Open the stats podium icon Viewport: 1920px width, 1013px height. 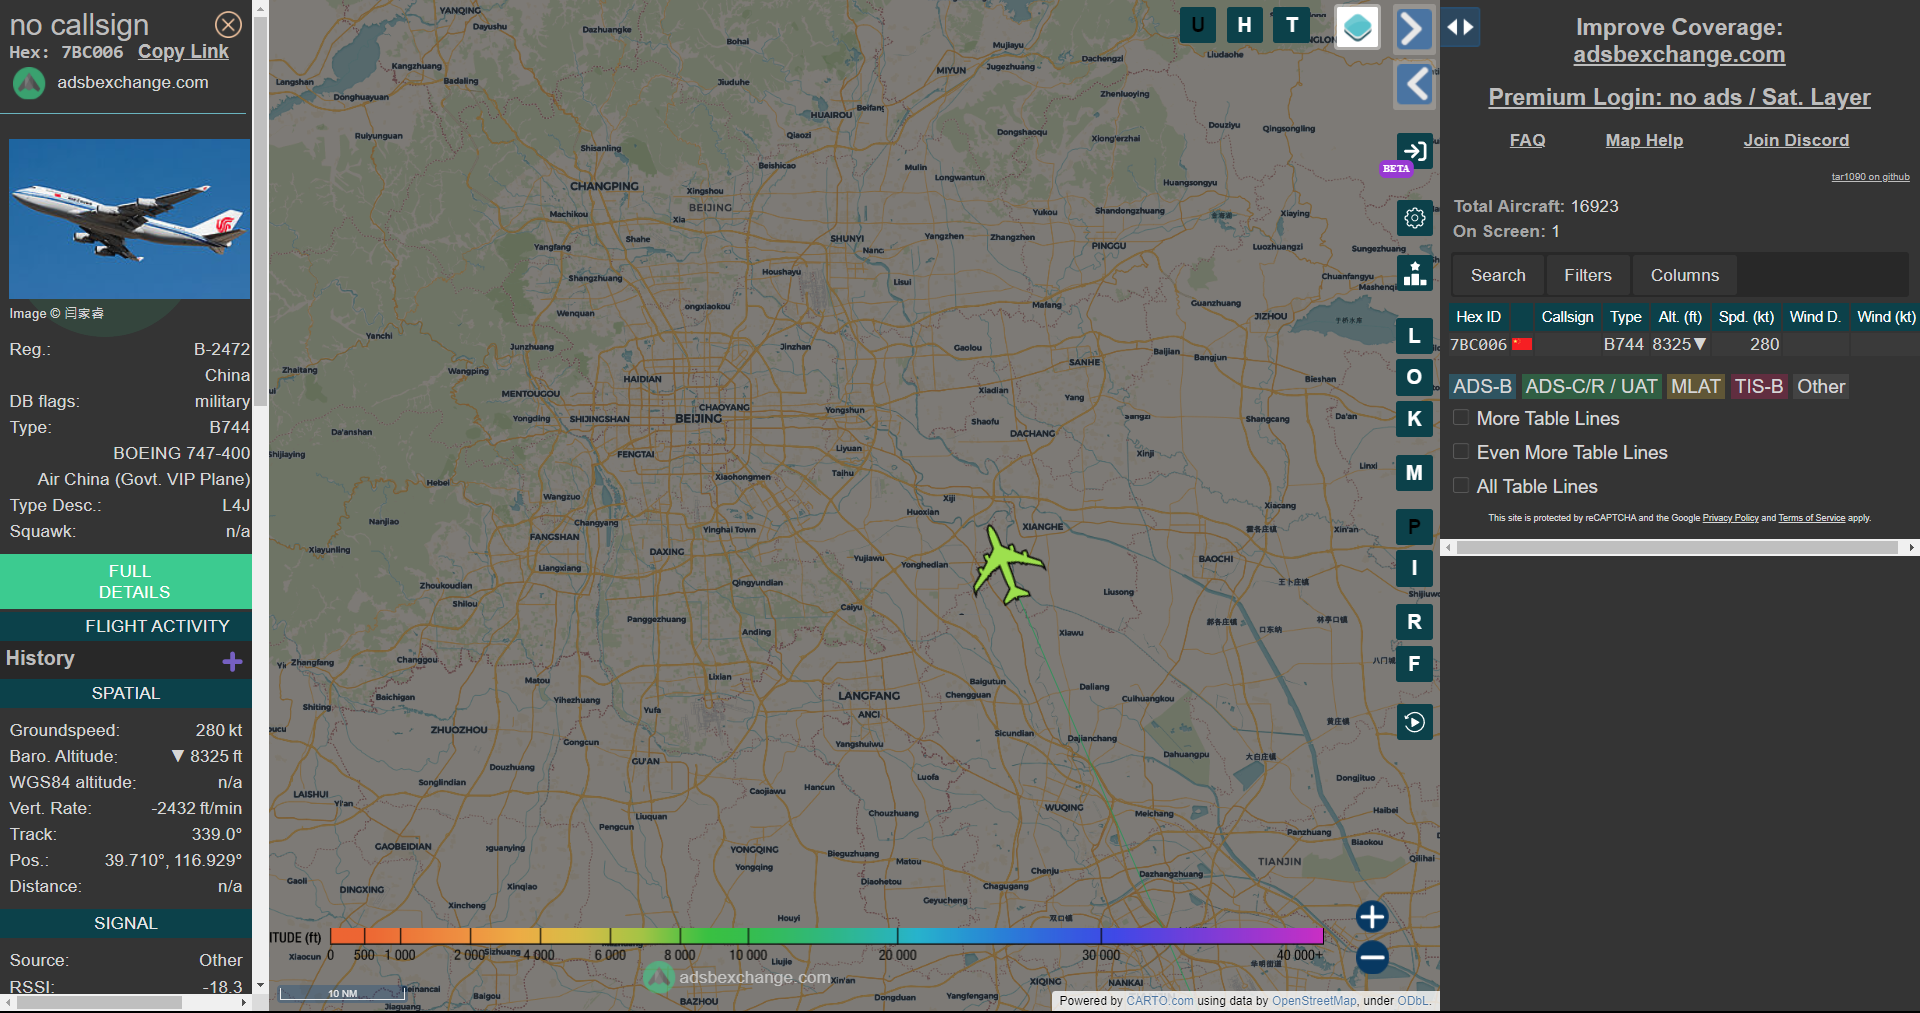point(1415,273)
